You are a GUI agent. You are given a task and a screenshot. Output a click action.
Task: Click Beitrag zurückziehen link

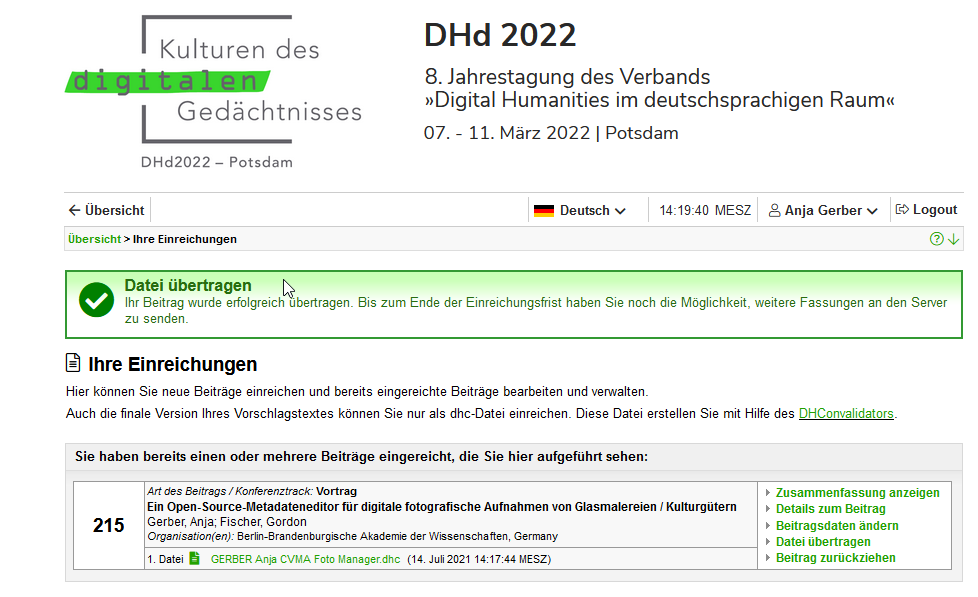835,558
